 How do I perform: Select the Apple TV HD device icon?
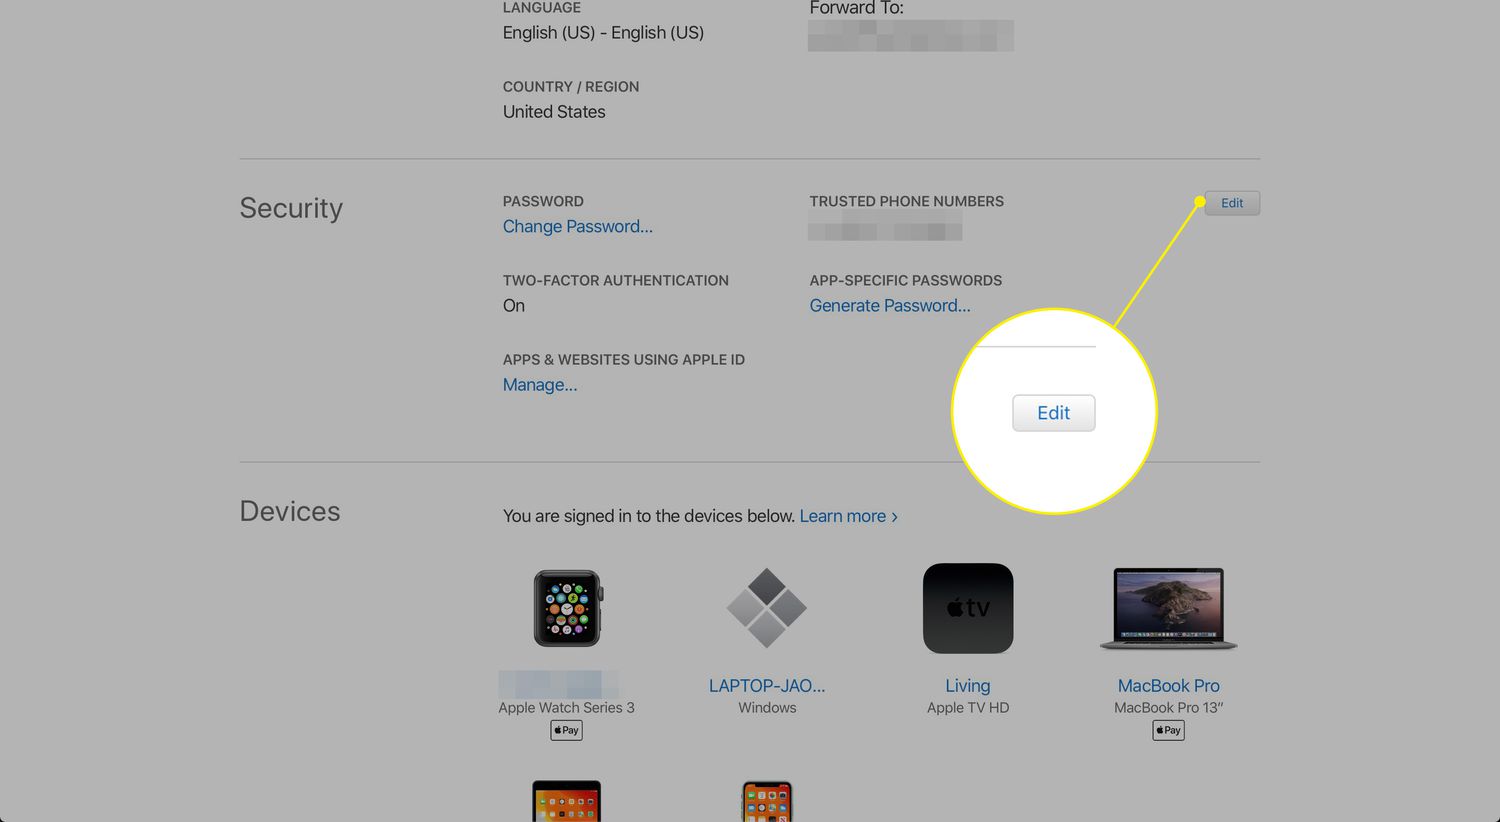[x=968, y=608]
